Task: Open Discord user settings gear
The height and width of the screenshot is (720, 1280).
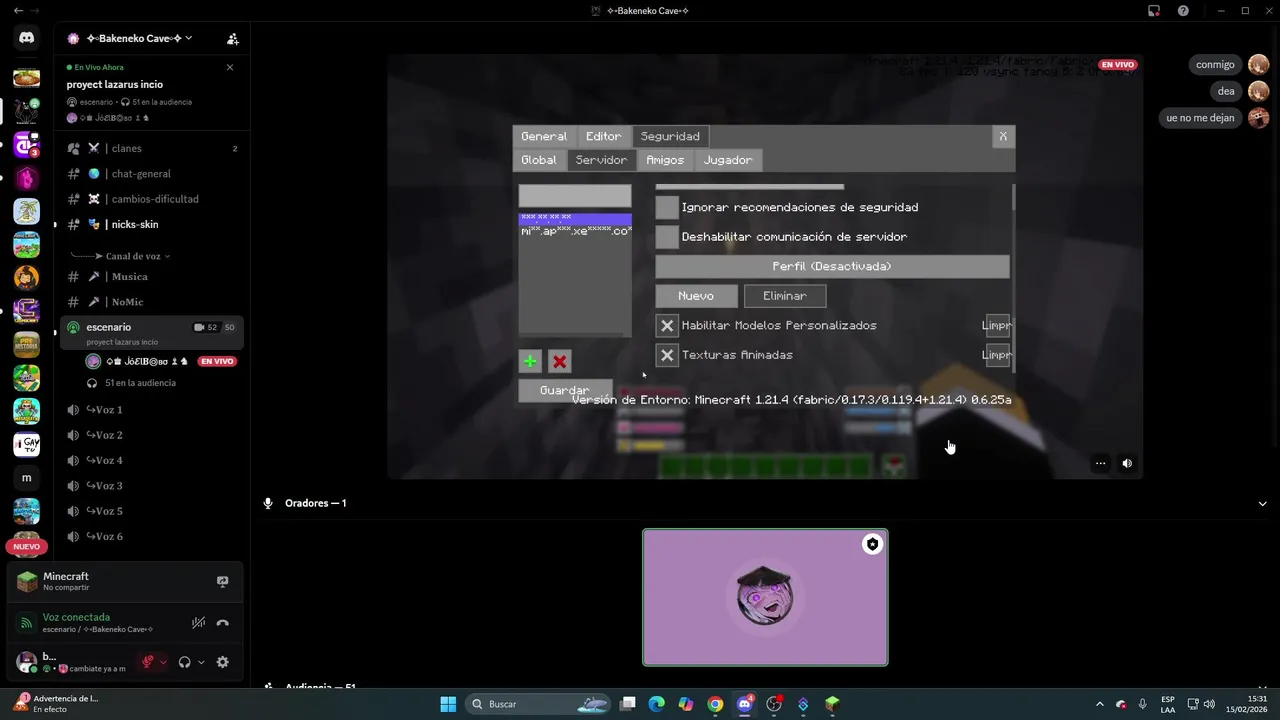Action: (x=222, y=662)
